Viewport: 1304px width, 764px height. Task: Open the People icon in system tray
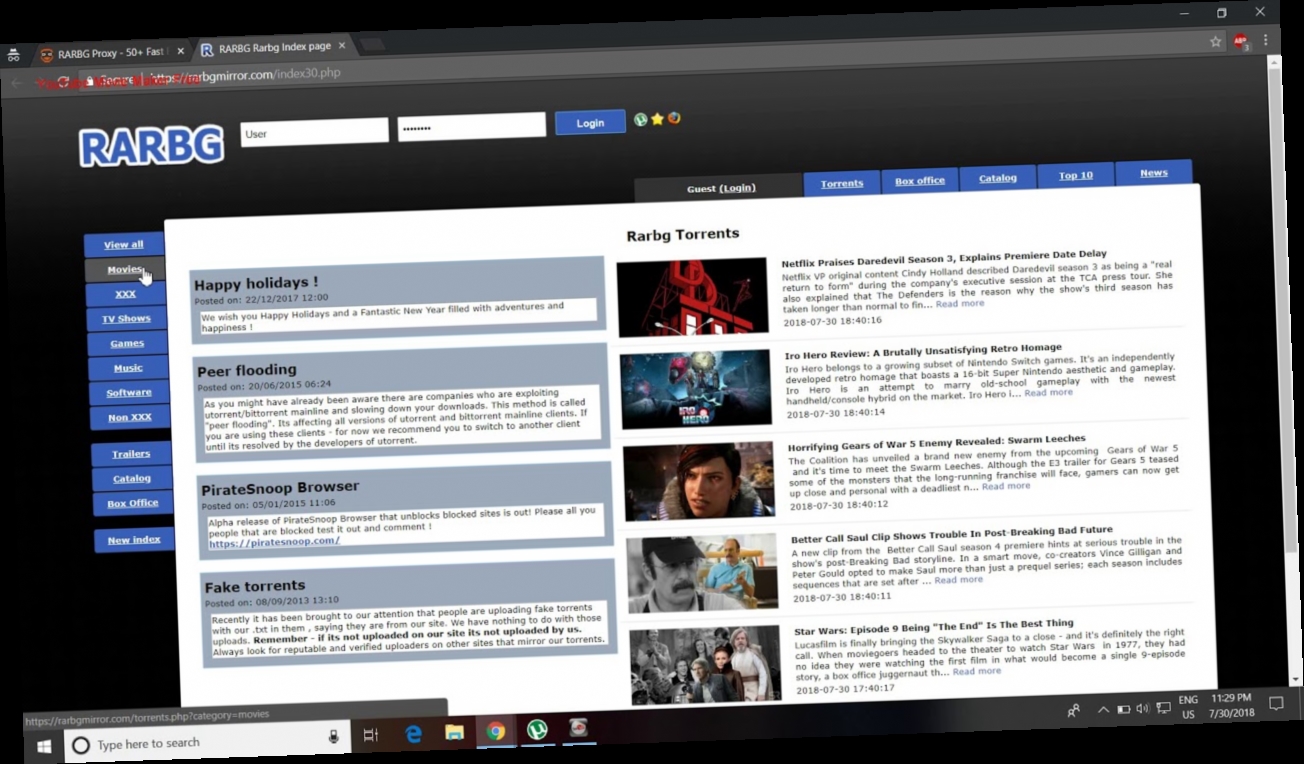coord(1073,711)
